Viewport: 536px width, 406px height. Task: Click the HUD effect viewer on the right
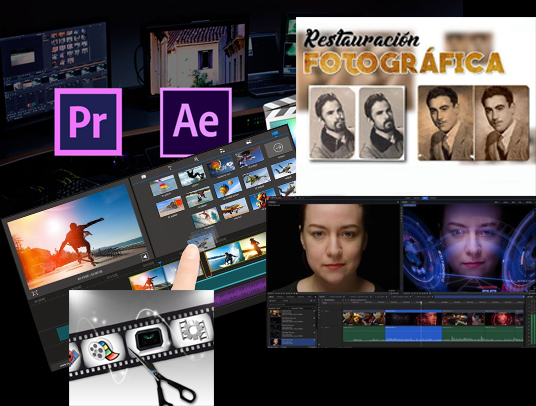(x=469, y=247)
